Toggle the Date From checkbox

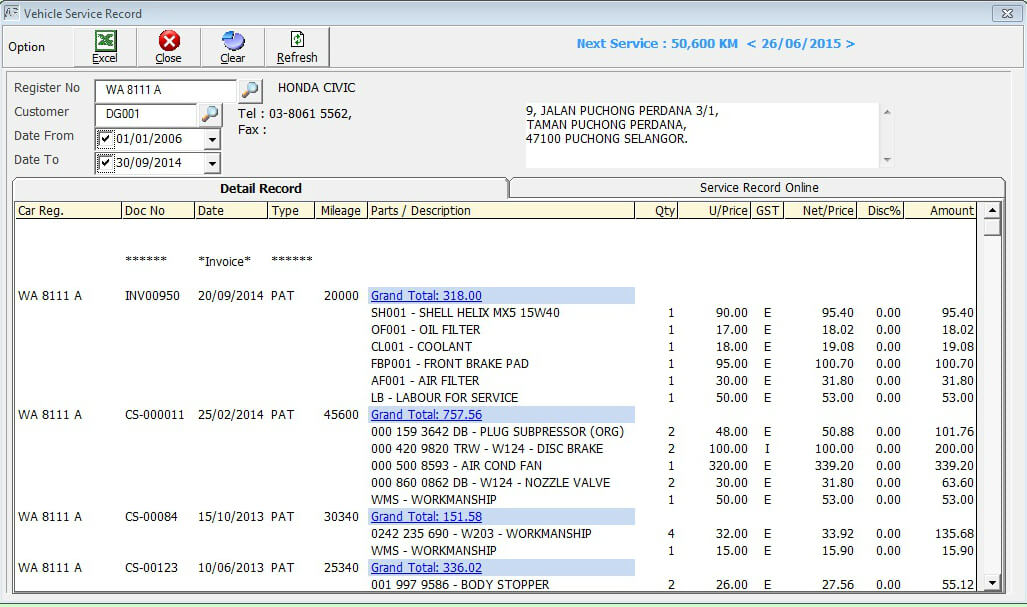pyautogui.click(x=105, y=139)
